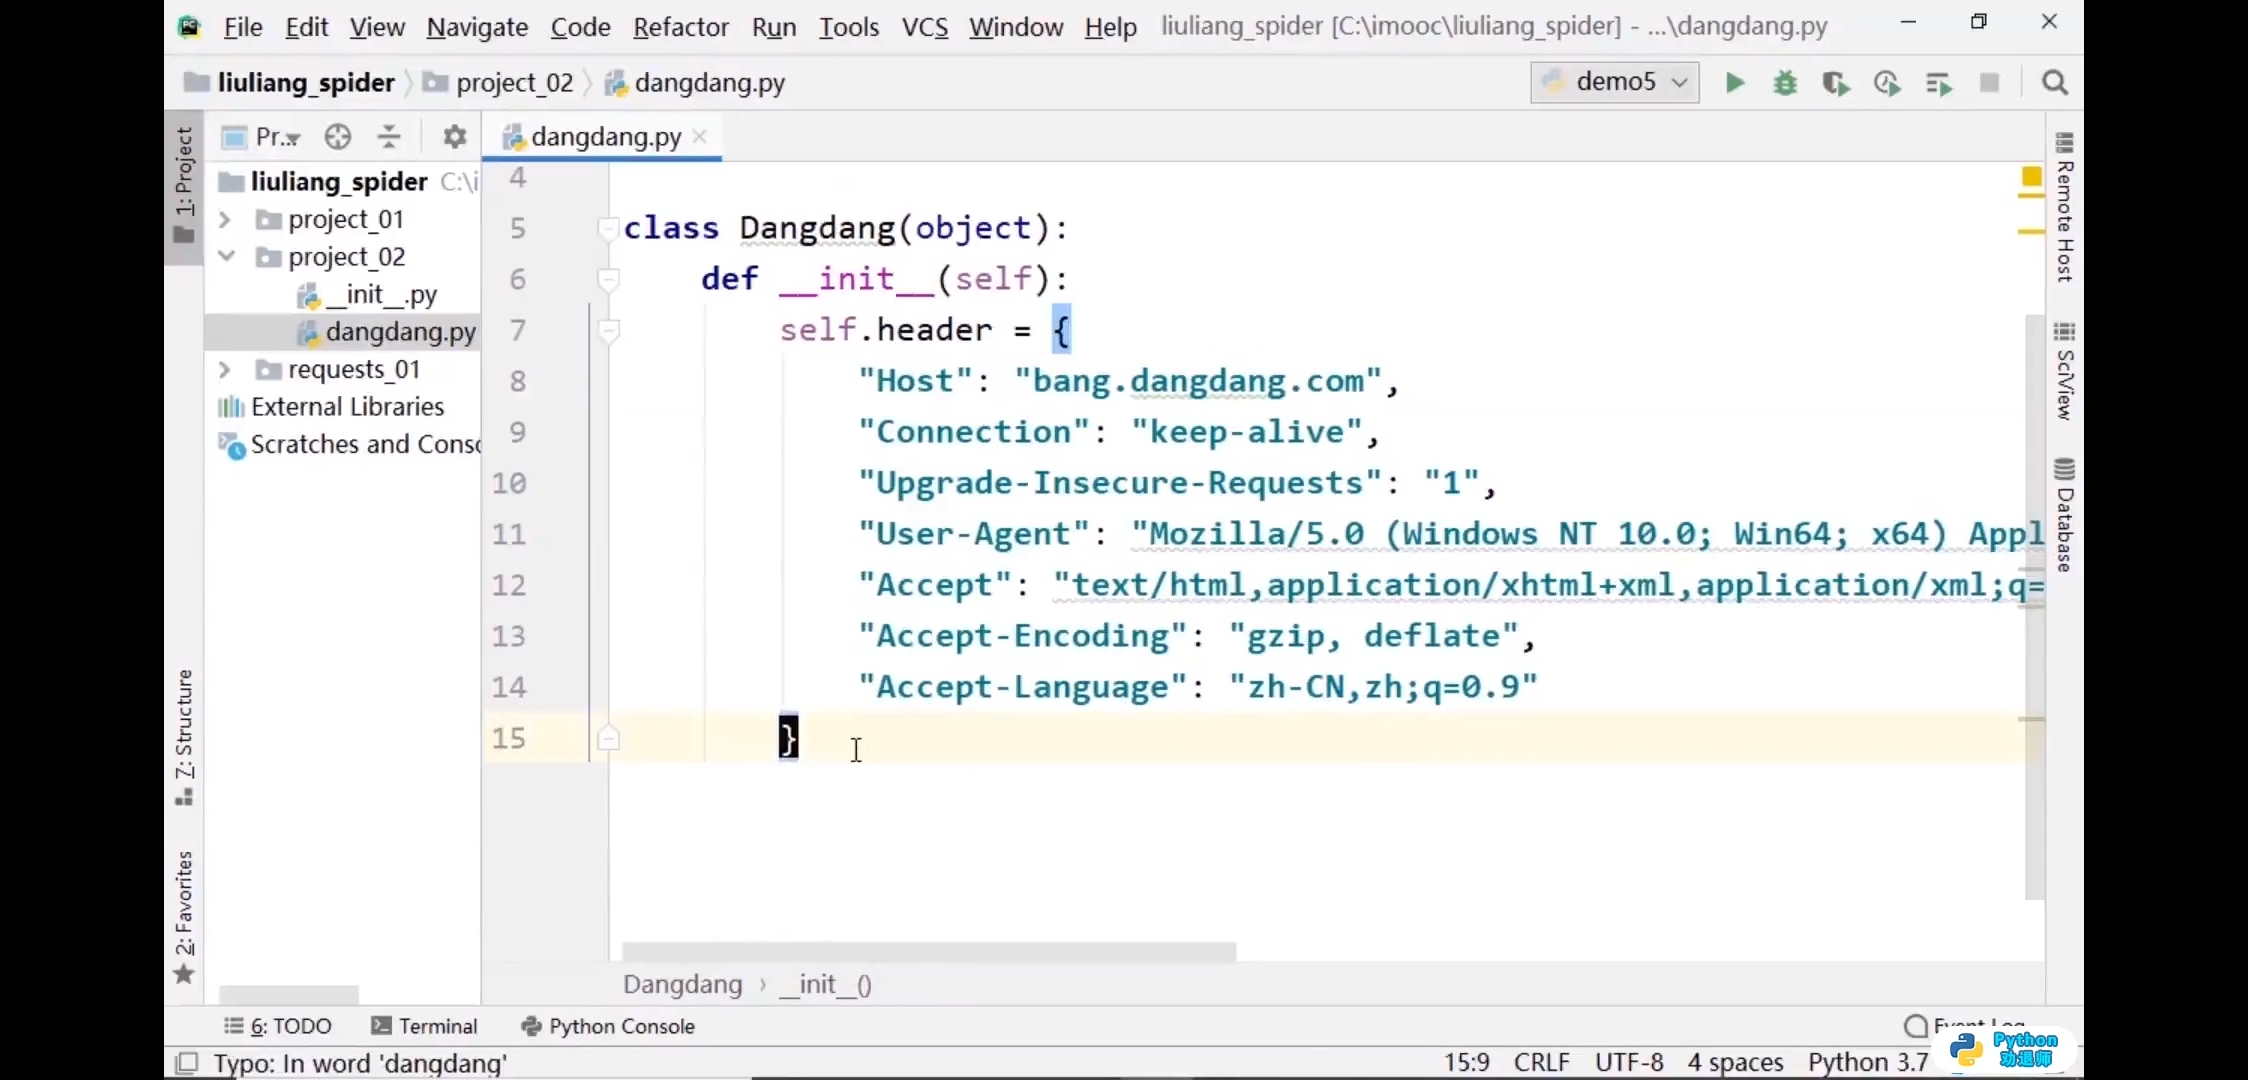This screenshot has width=2248, height=1080.
Task: Run the demo5 configuration
Action: pyautogui.click(x=1735, y=83)
